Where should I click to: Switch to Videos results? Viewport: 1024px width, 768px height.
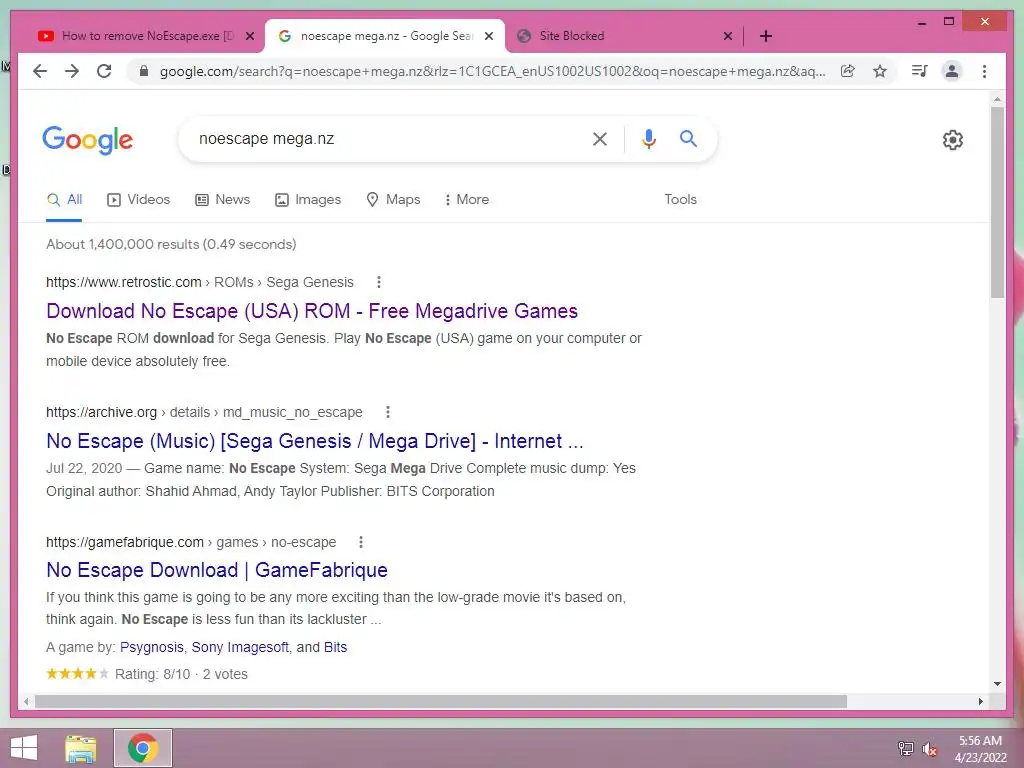click(x=138, y=199)
